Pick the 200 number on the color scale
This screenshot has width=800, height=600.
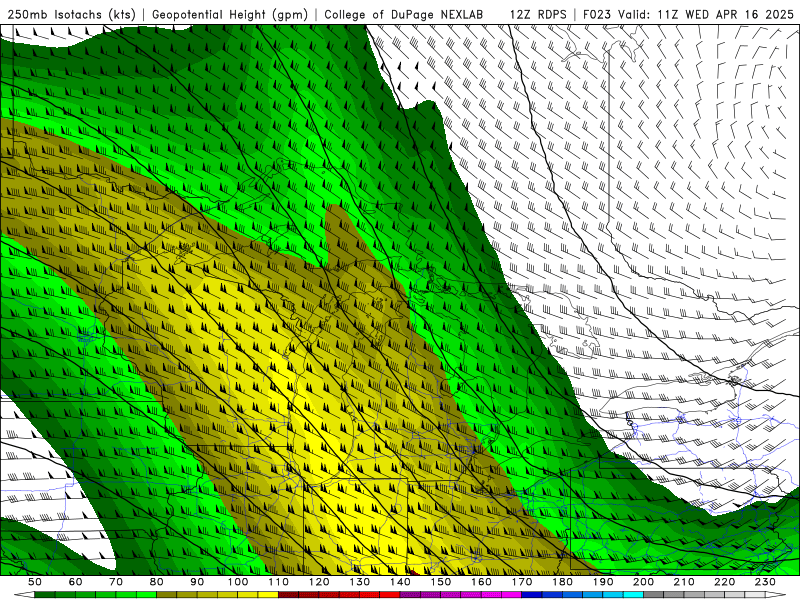tap(643, 582)
